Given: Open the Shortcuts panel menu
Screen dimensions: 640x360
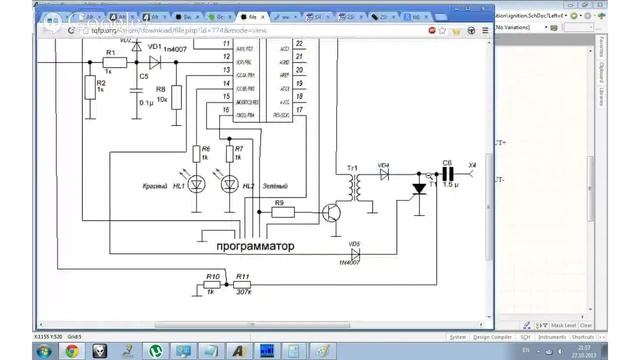Looking at the screenshot, I should [x=582, y=337].
